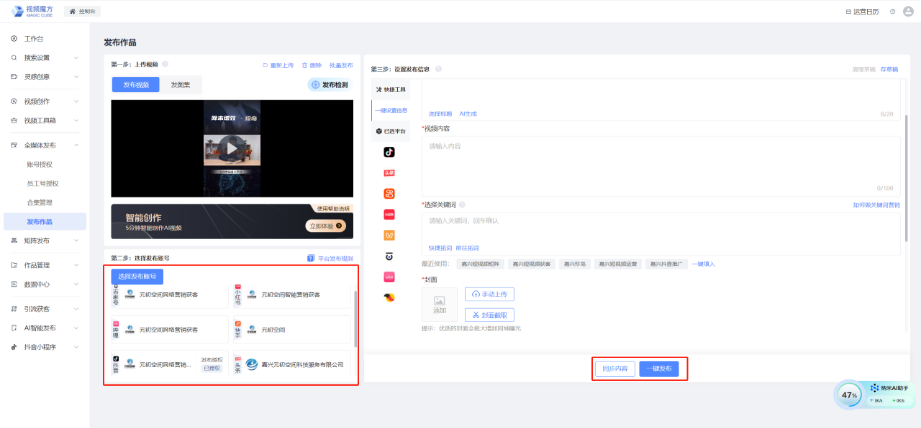921x428 pixels.
Task: Select the pink Bilibili platform icon
Action: tap(389, 277)
